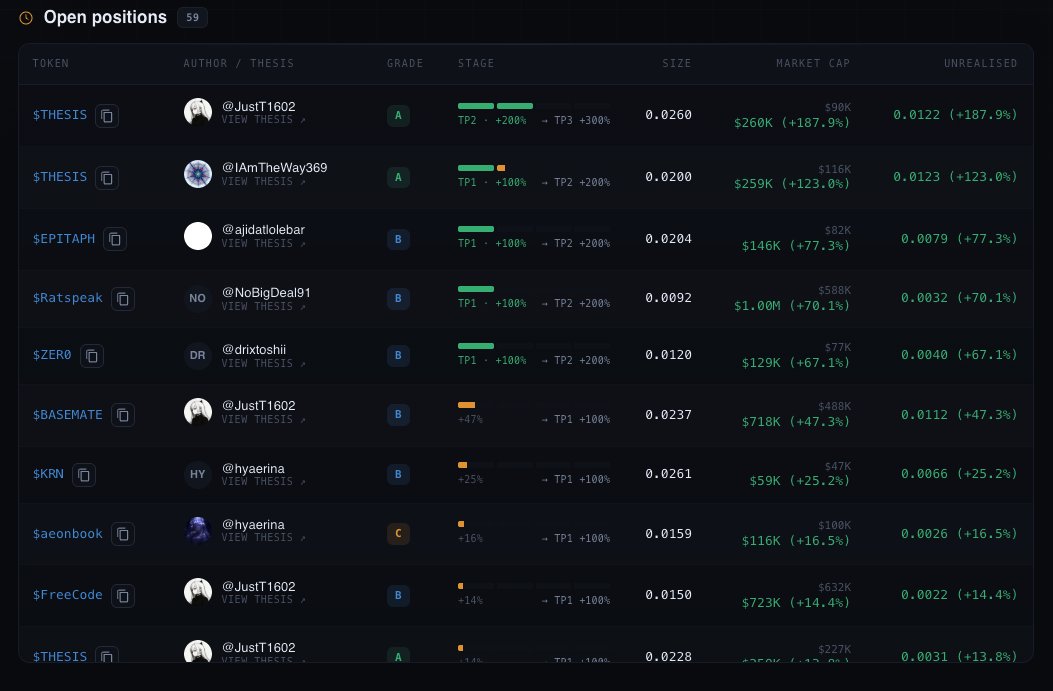Click size value 0.0261 for $KRN

coord(668,473)
